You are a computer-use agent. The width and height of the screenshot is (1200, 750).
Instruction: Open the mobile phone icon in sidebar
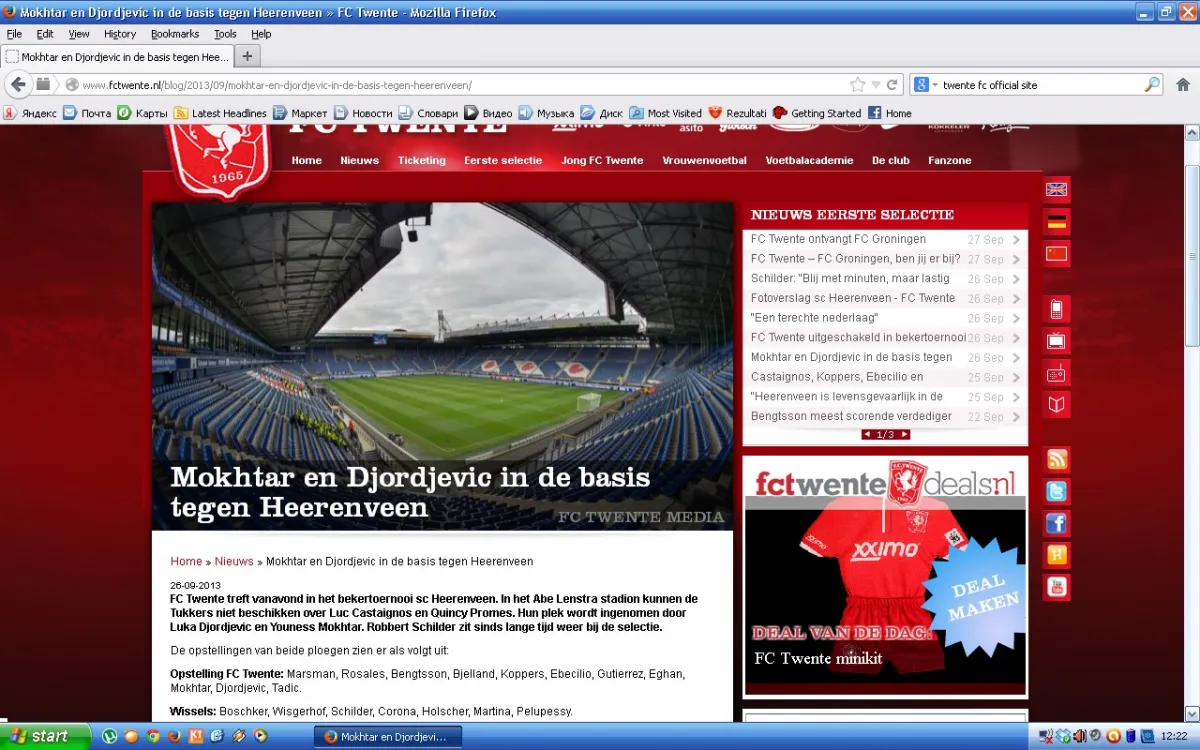click(x=1056, y=309)
